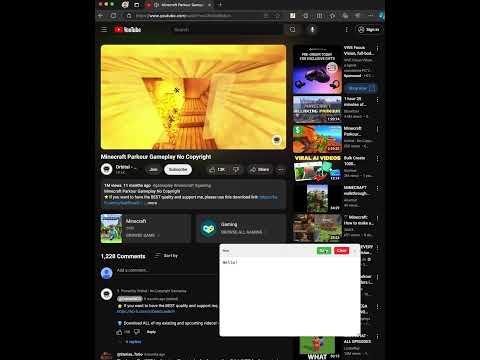Like the video with thumbs-up
Viewport: 480px width, 360px height.
(x=217, y=170)
